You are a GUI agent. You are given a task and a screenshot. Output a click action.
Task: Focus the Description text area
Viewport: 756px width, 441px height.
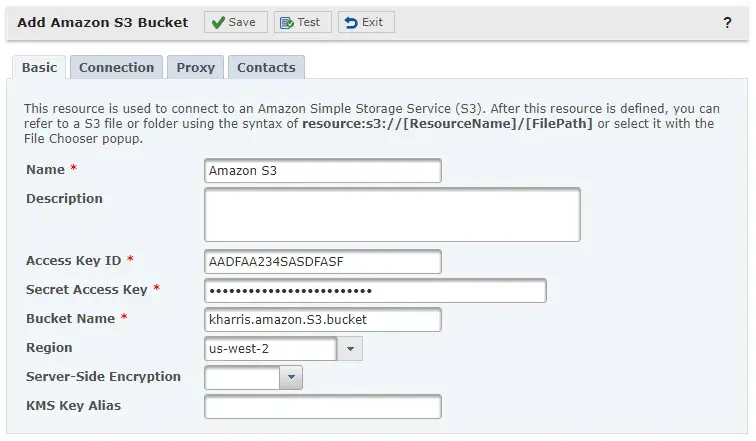tap(392, 215)
